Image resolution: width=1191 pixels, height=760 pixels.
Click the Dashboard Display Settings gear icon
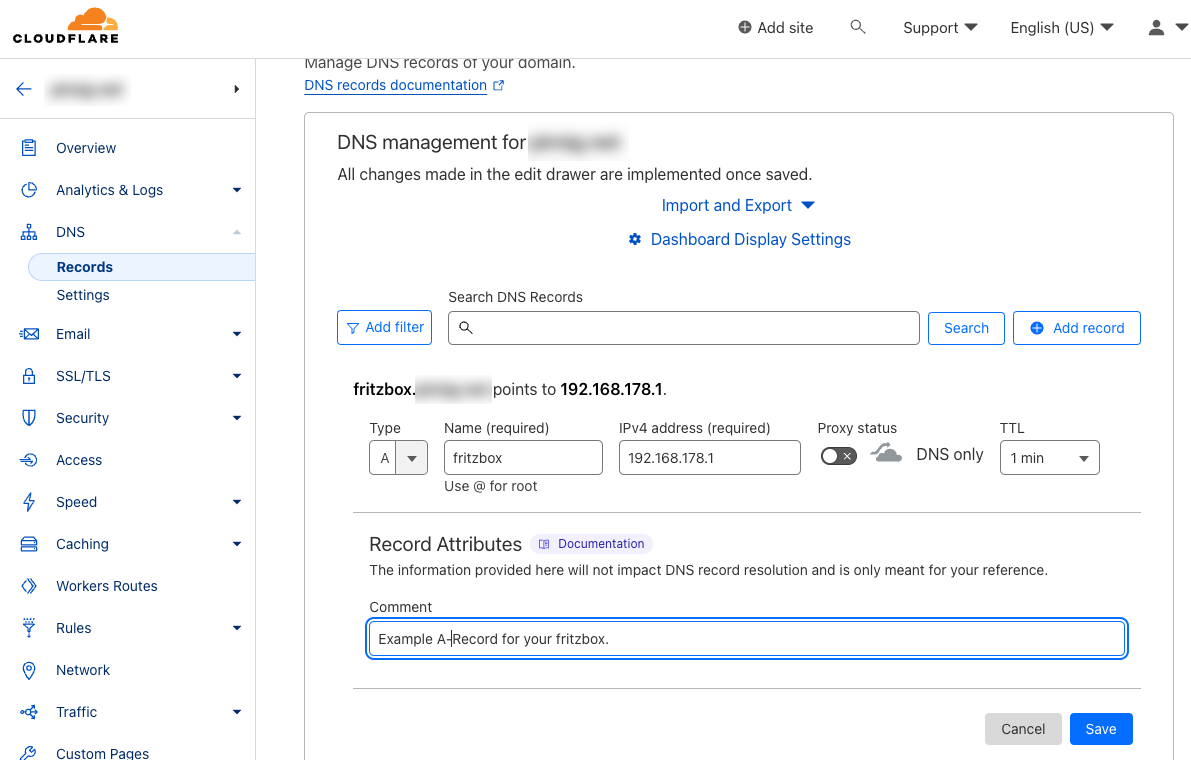pyautogui.click(x=635, y=239)
